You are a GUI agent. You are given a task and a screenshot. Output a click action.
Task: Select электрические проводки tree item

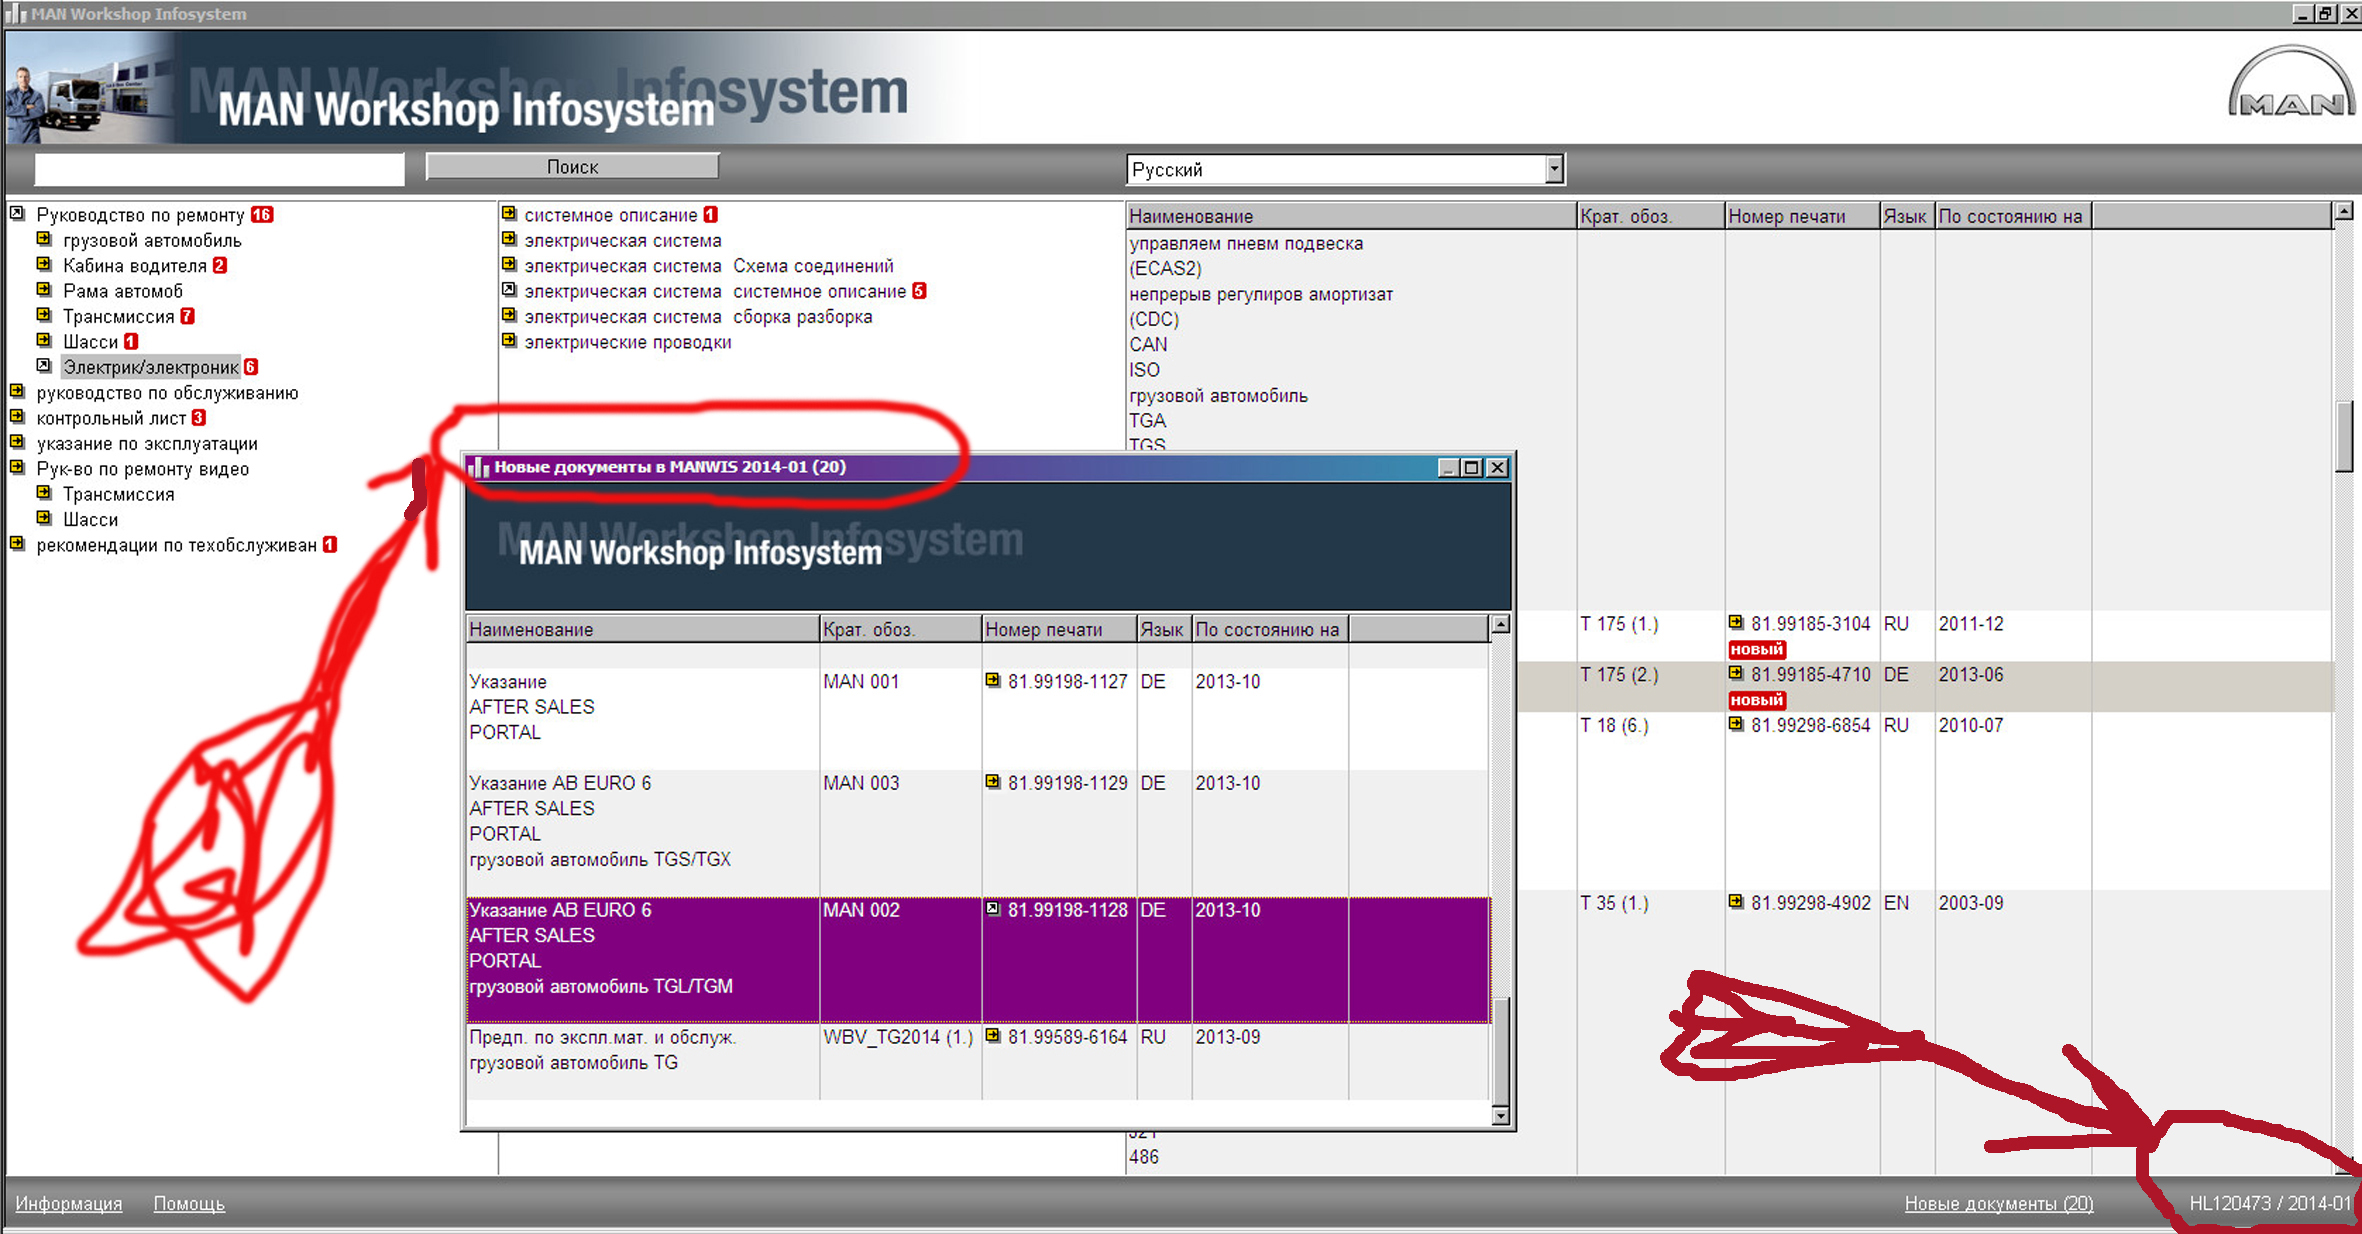pos(627,342)
